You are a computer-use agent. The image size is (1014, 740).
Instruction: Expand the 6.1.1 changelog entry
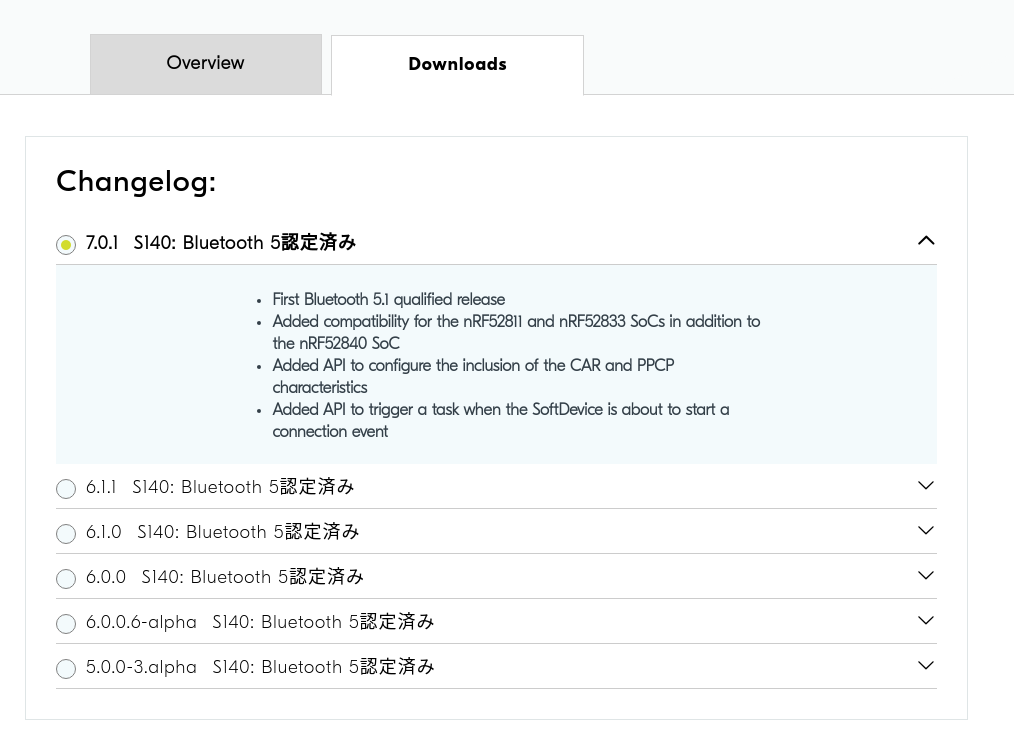[x=925, y=486]
